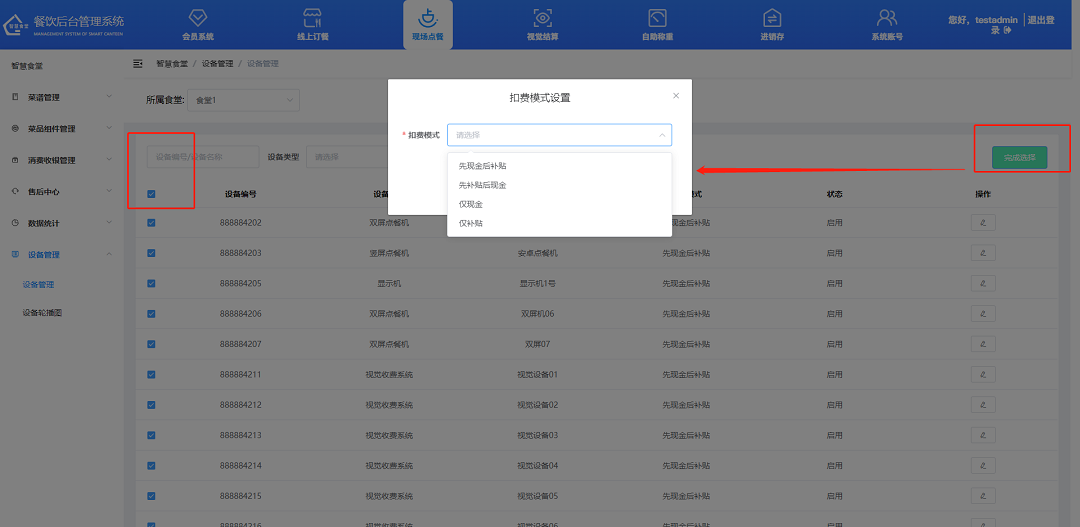This screenshot has width=1080, height=527.
Task: Click the 视觉结算 eye icon
Action: [x=542, y=18]
